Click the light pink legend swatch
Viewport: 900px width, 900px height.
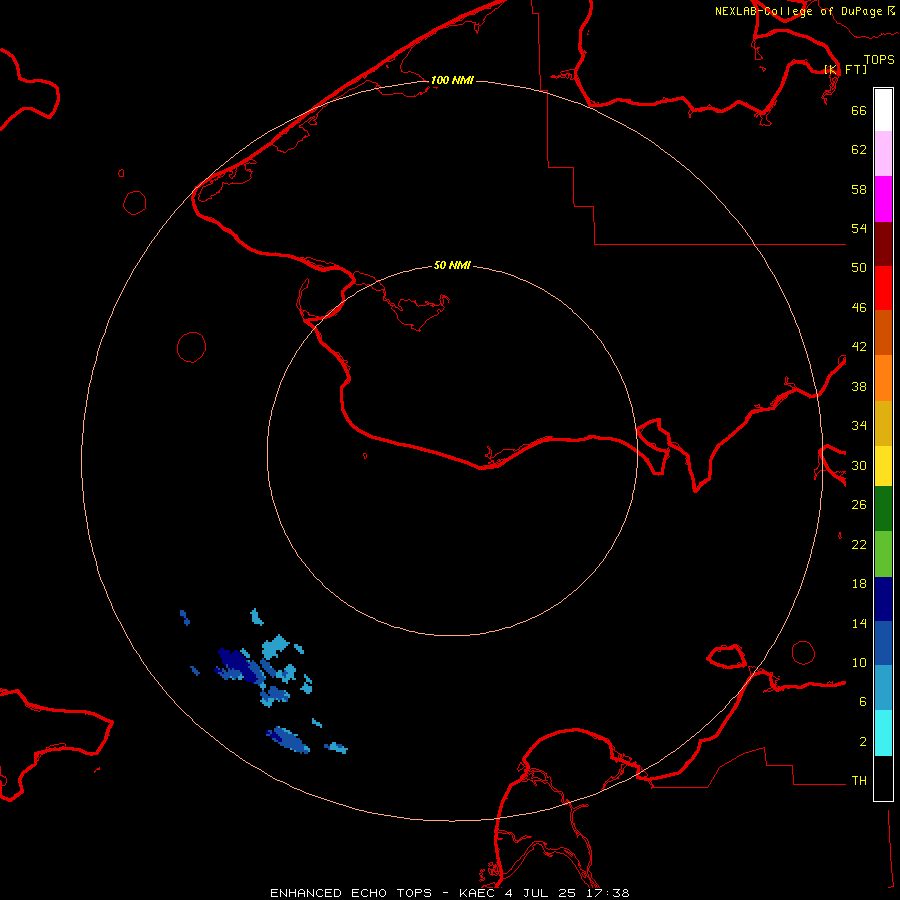pos(883,153)
